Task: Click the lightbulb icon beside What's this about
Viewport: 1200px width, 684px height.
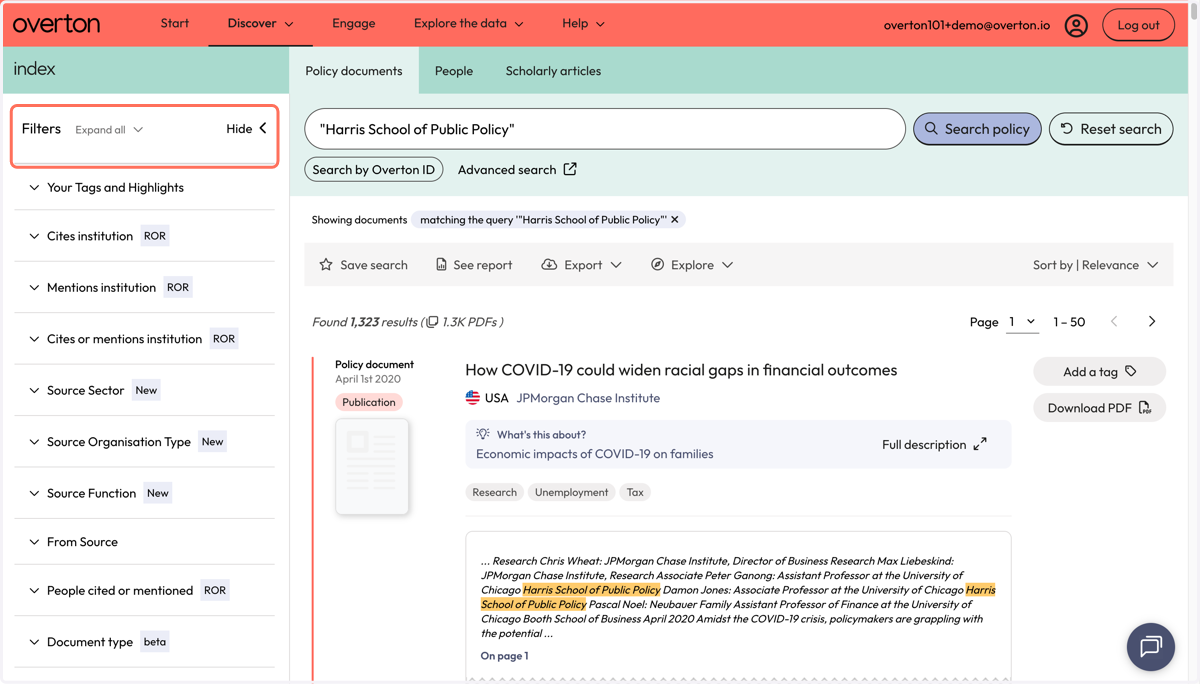Action: coord(483,434)
